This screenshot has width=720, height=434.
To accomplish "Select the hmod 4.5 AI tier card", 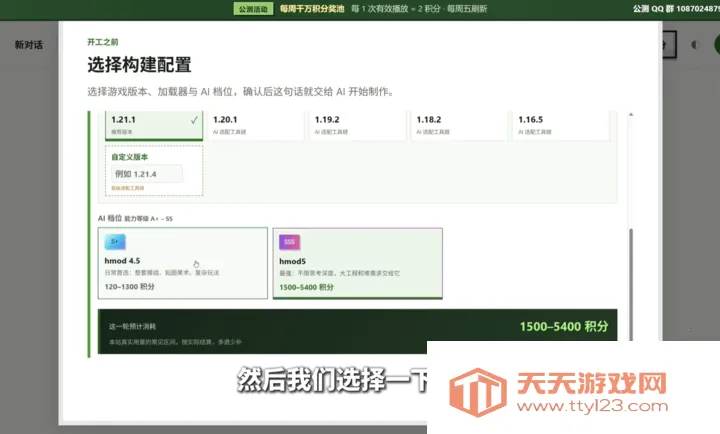I will point(183,263).
